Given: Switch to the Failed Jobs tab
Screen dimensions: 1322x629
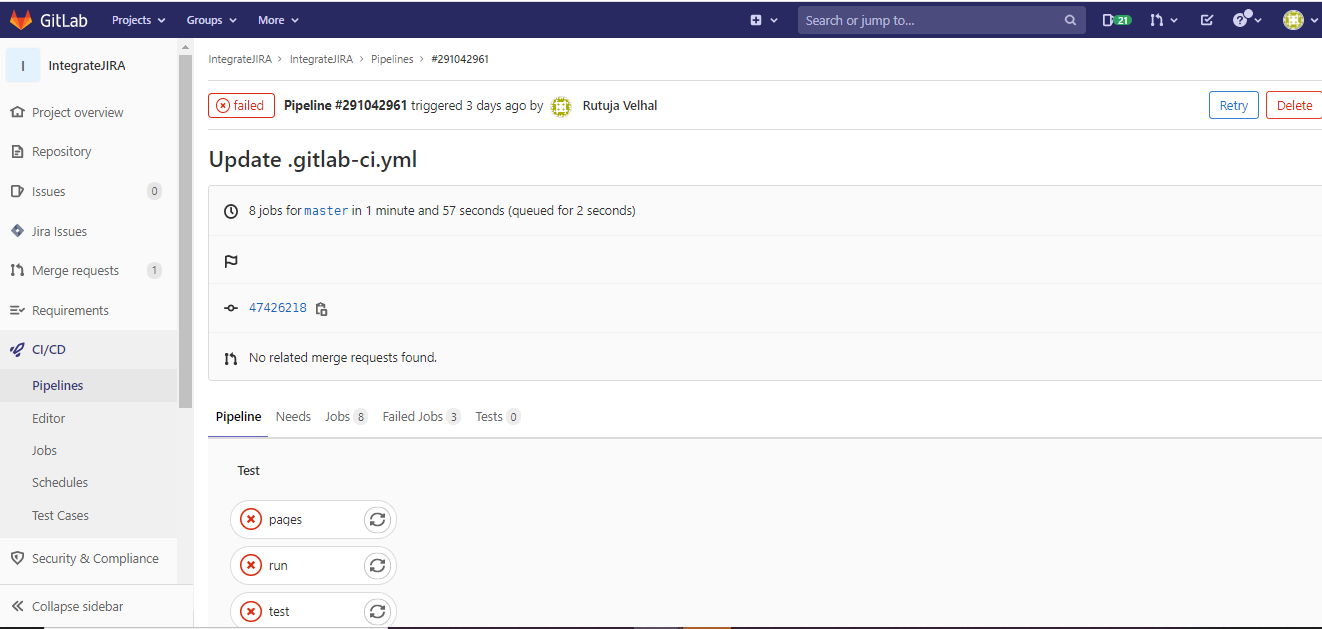Looking at the screenshot, I should pos(412,416).
